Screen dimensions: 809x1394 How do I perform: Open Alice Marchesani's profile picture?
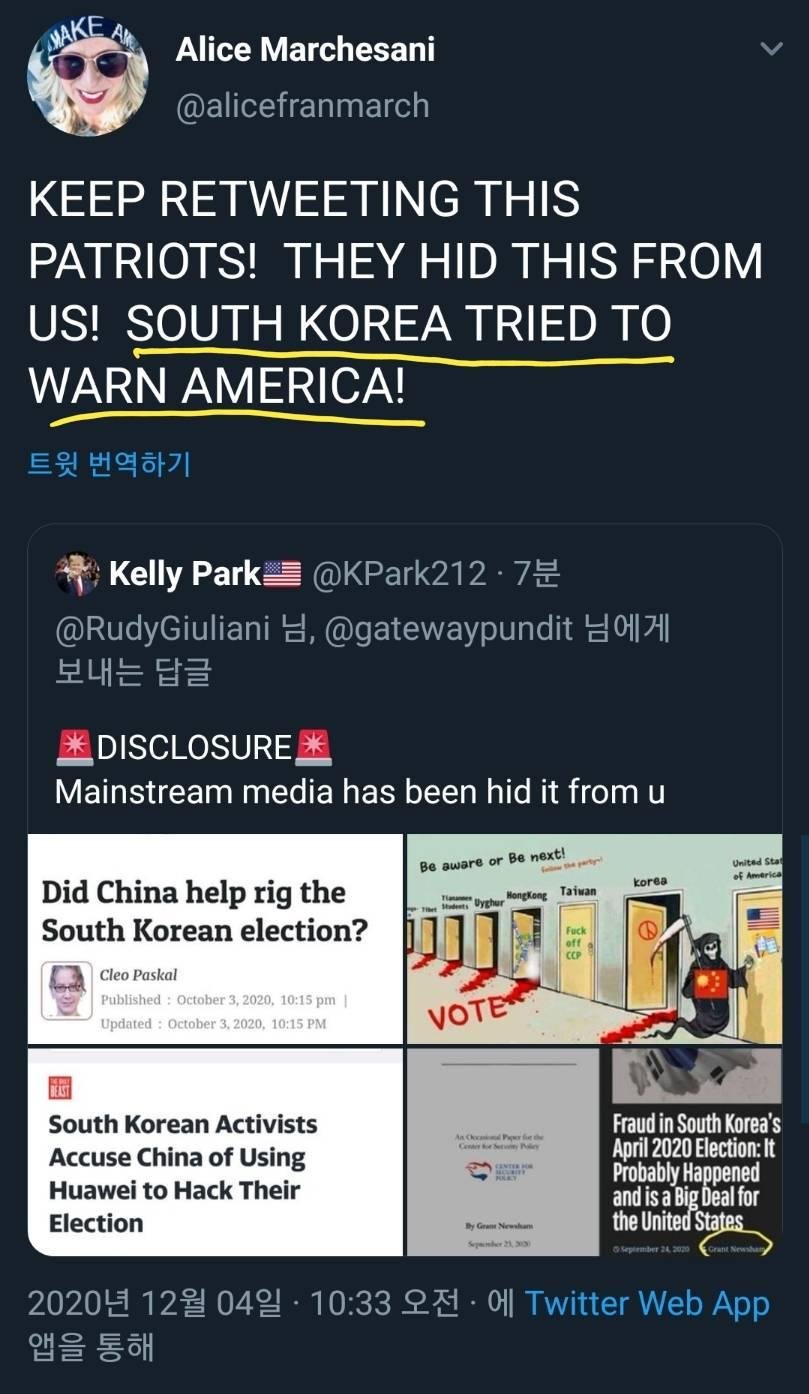tap(87, 76)
